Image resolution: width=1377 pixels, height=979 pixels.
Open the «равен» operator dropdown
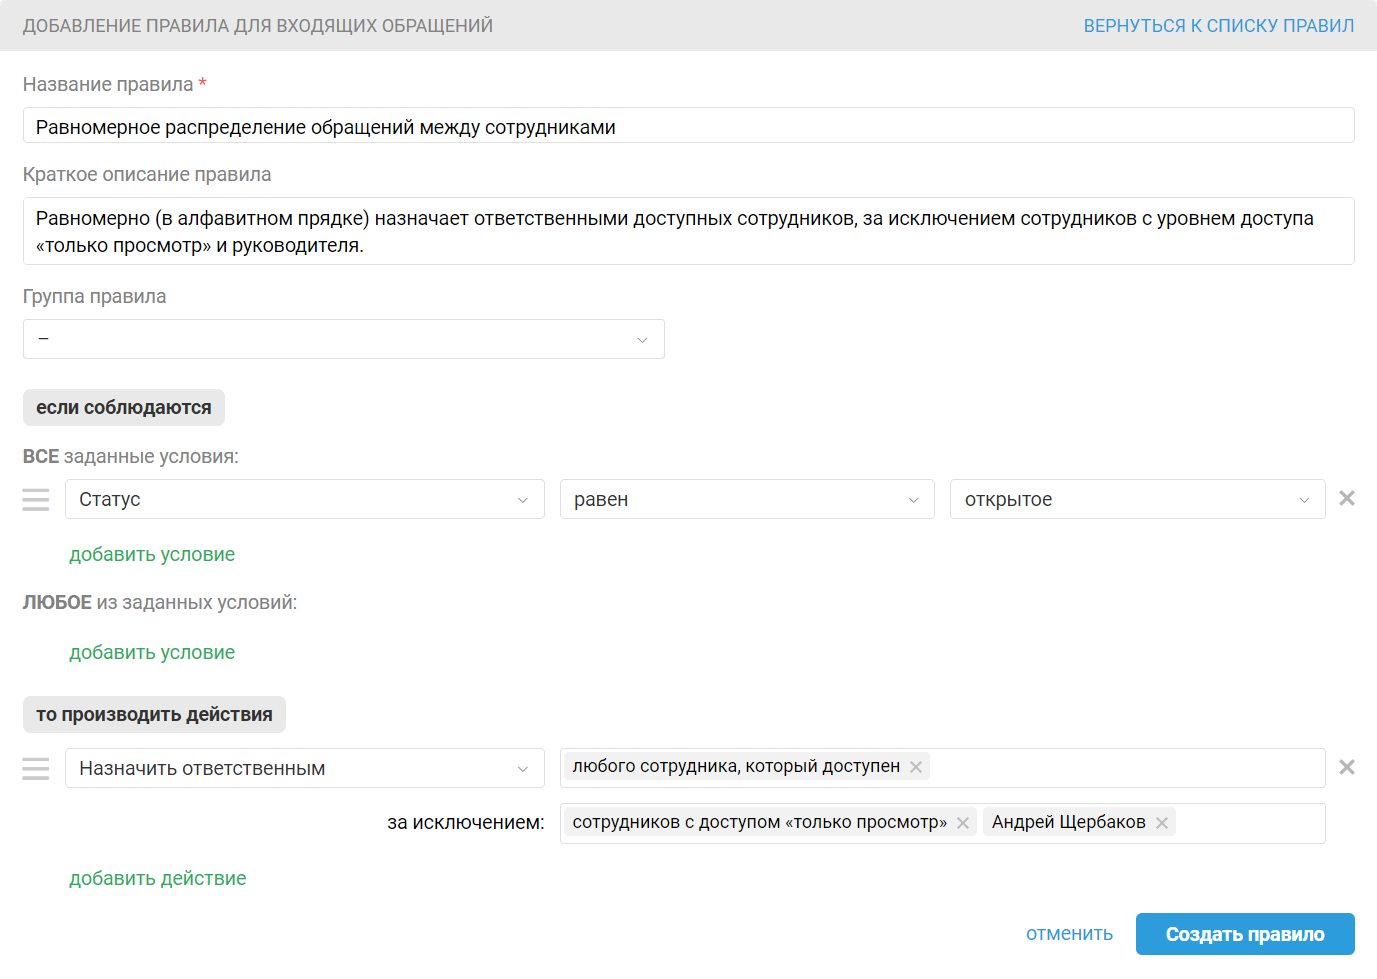(x=746, y=499)
